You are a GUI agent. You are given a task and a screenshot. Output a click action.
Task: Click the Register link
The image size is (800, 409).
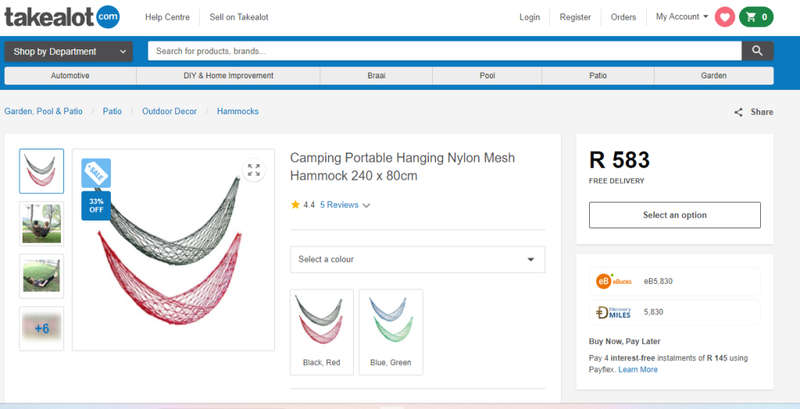click(x=575, y=17)
